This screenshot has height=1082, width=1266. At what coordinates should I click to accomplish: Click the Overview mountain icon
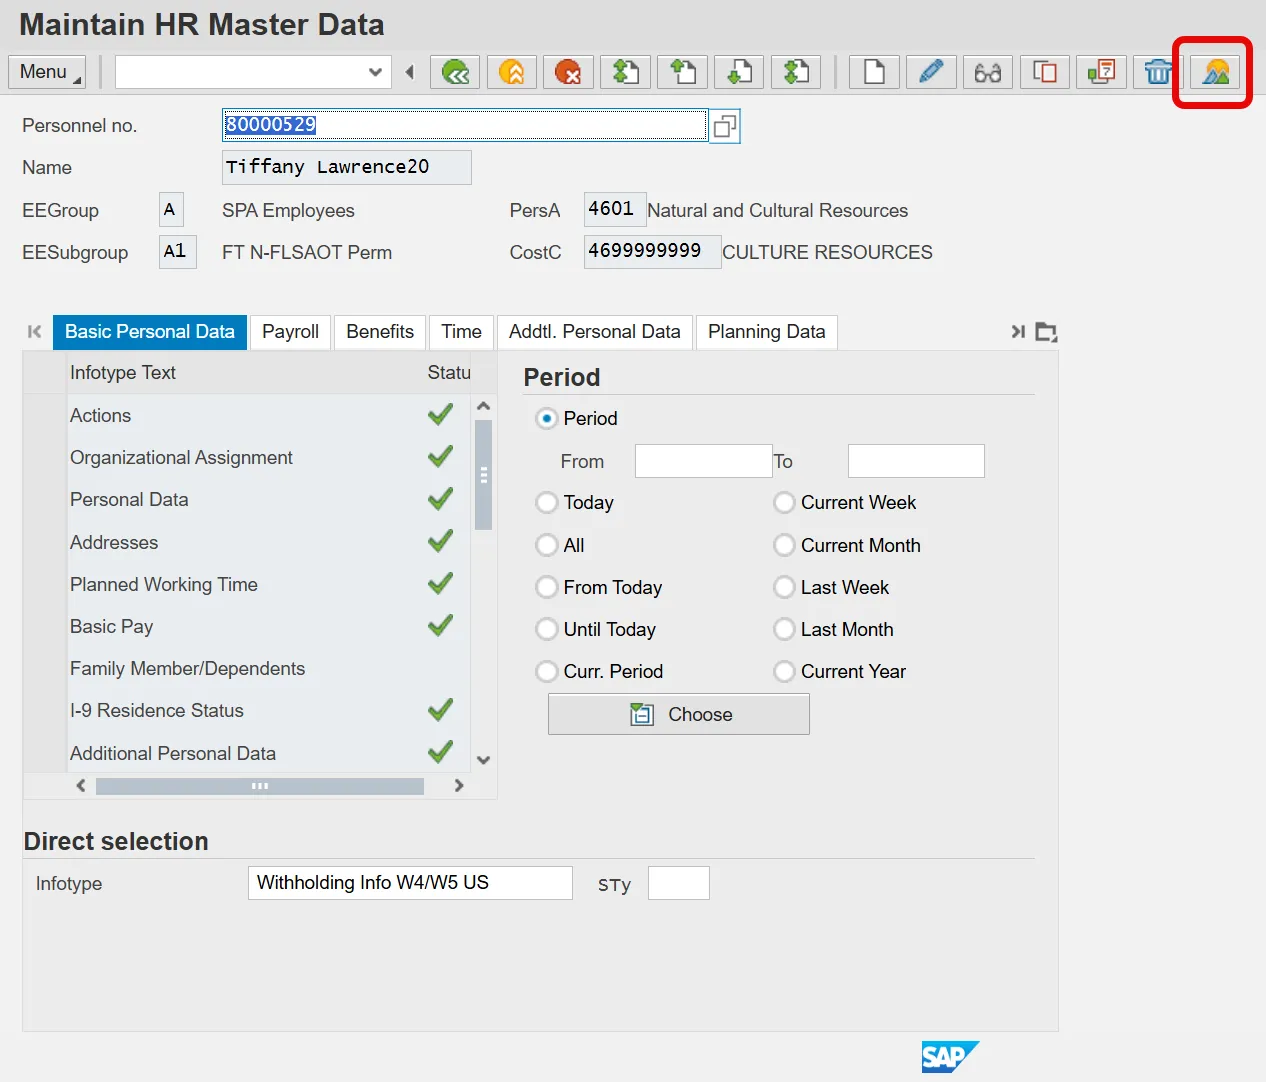(1215, 72)
